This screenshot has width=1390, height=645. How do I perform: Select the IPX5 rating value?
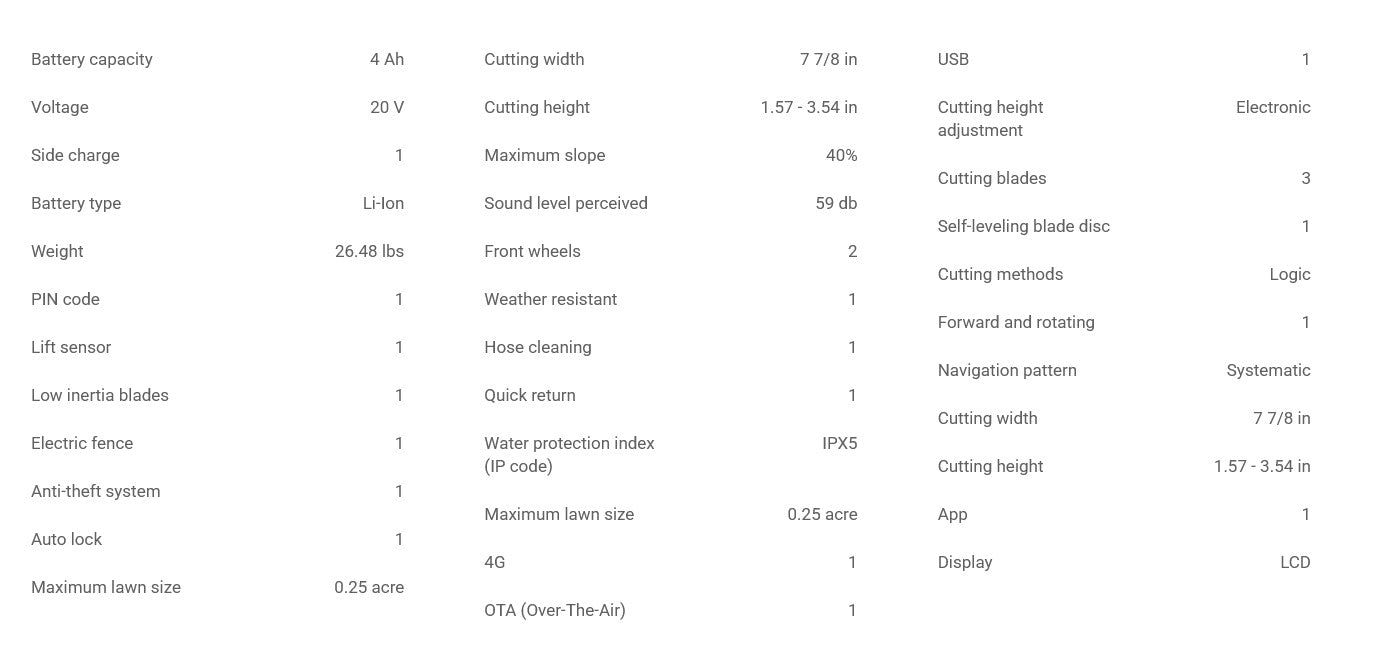[839, 443]
